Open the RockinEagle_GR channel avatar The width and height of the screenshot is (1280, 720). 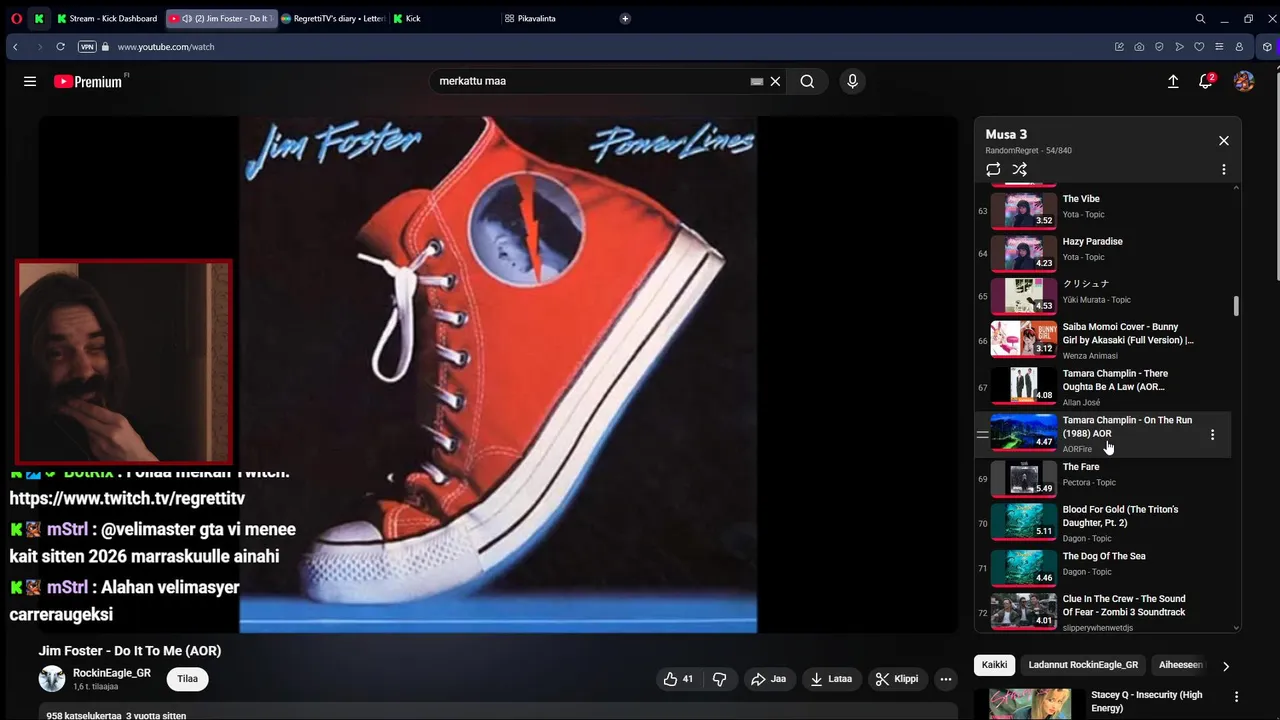point(52,679)
